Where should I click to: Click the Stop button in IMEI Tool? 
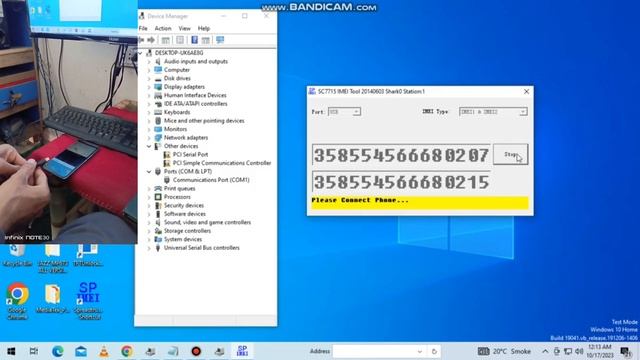511,154
